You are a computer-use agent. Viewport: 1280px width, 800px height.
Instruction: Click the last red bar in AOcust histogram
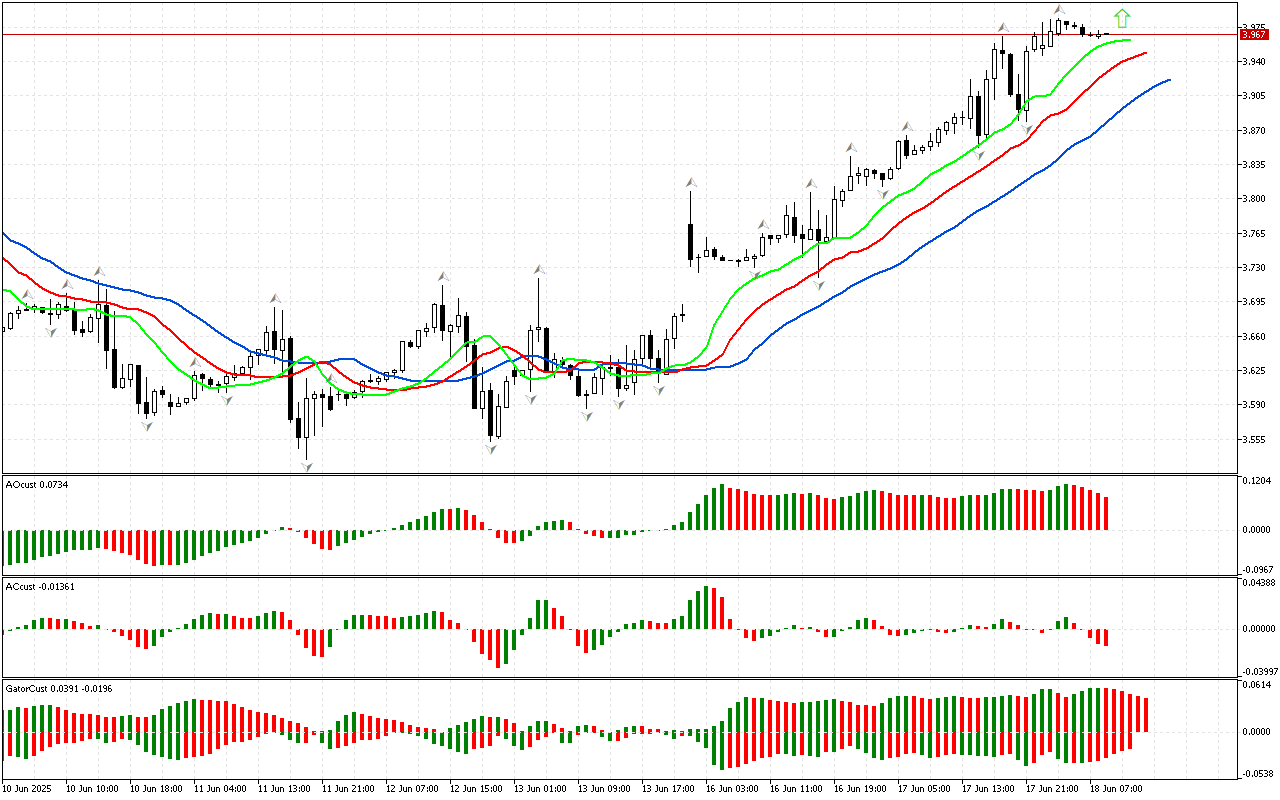click(x=1107, y=513)
